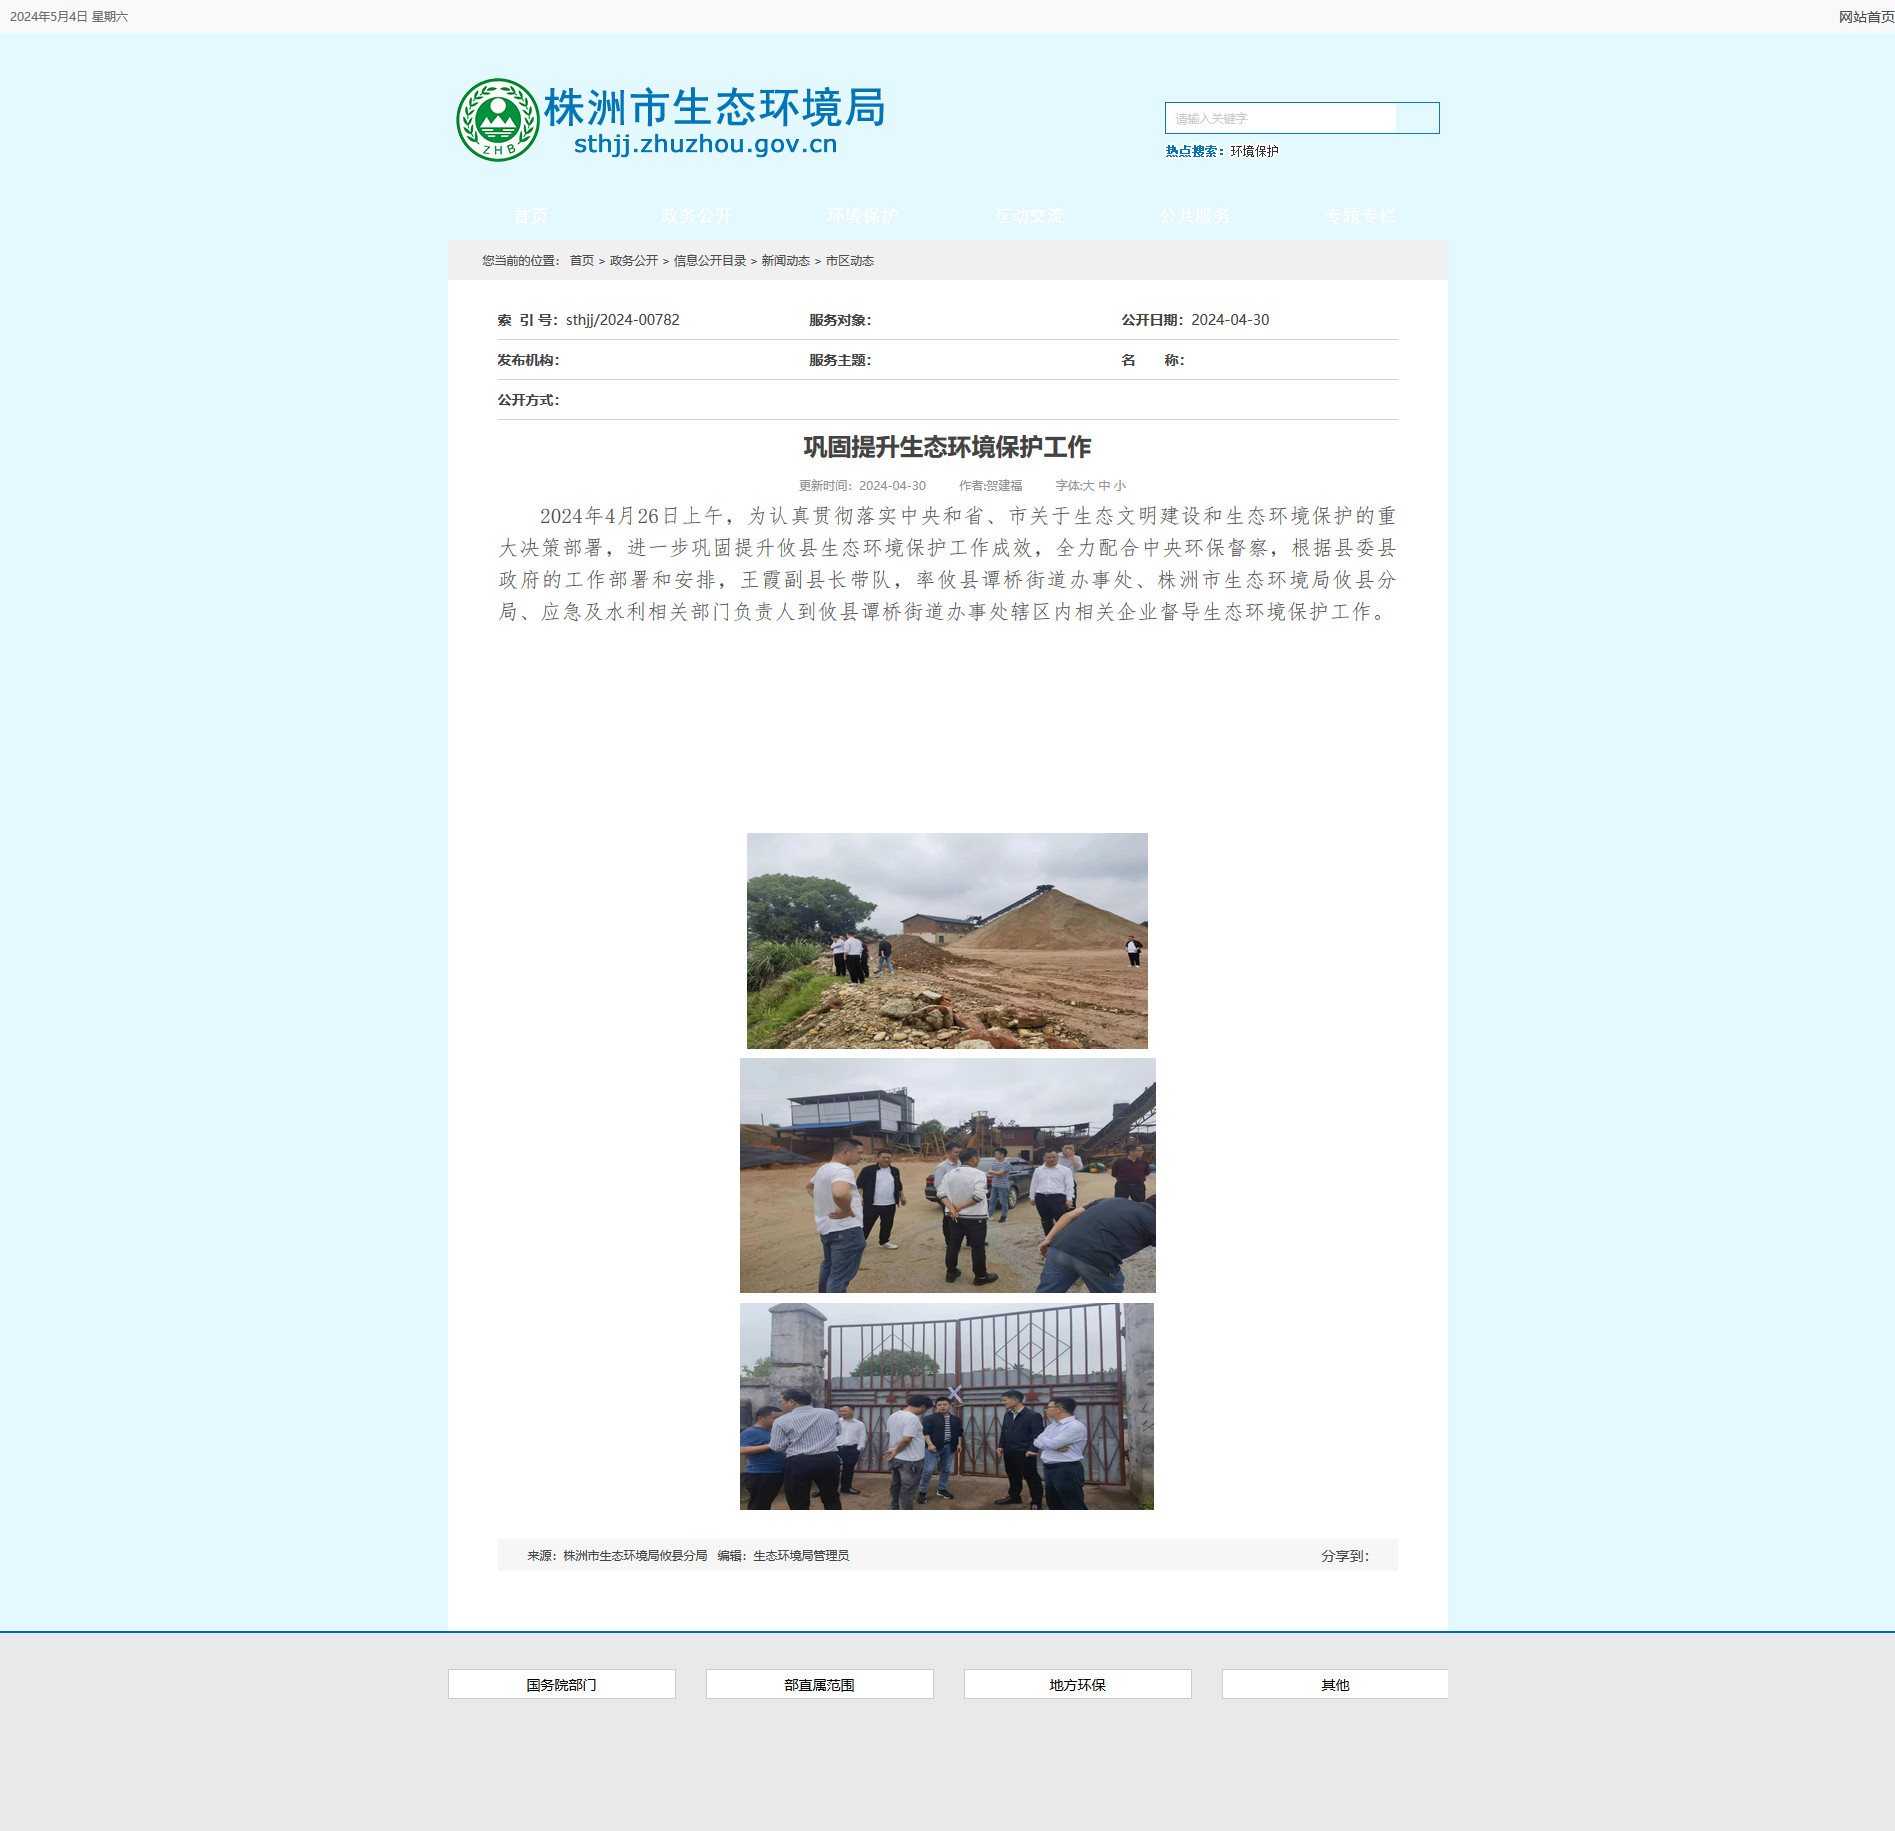Click 市区动态 in the breadcrumb trail
Viewport: 1895px width, 1831px height.
click(x=850, y=261)
